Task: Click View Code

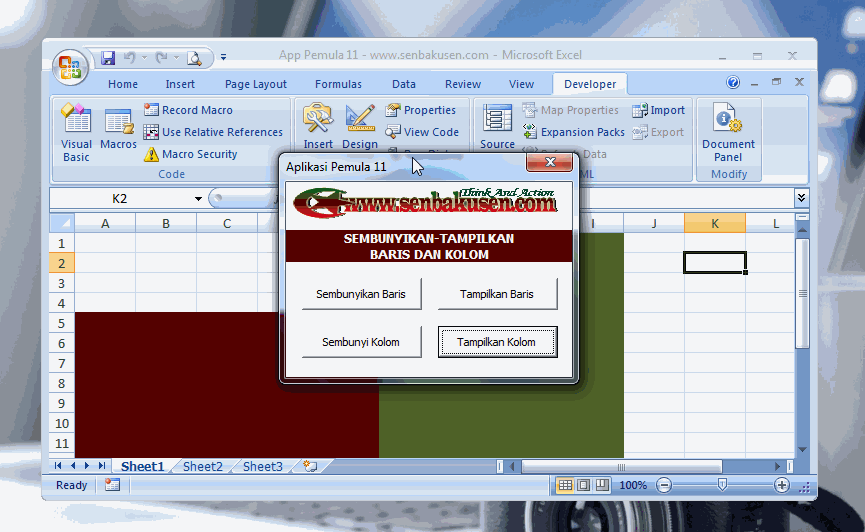Action: (423, 132)
